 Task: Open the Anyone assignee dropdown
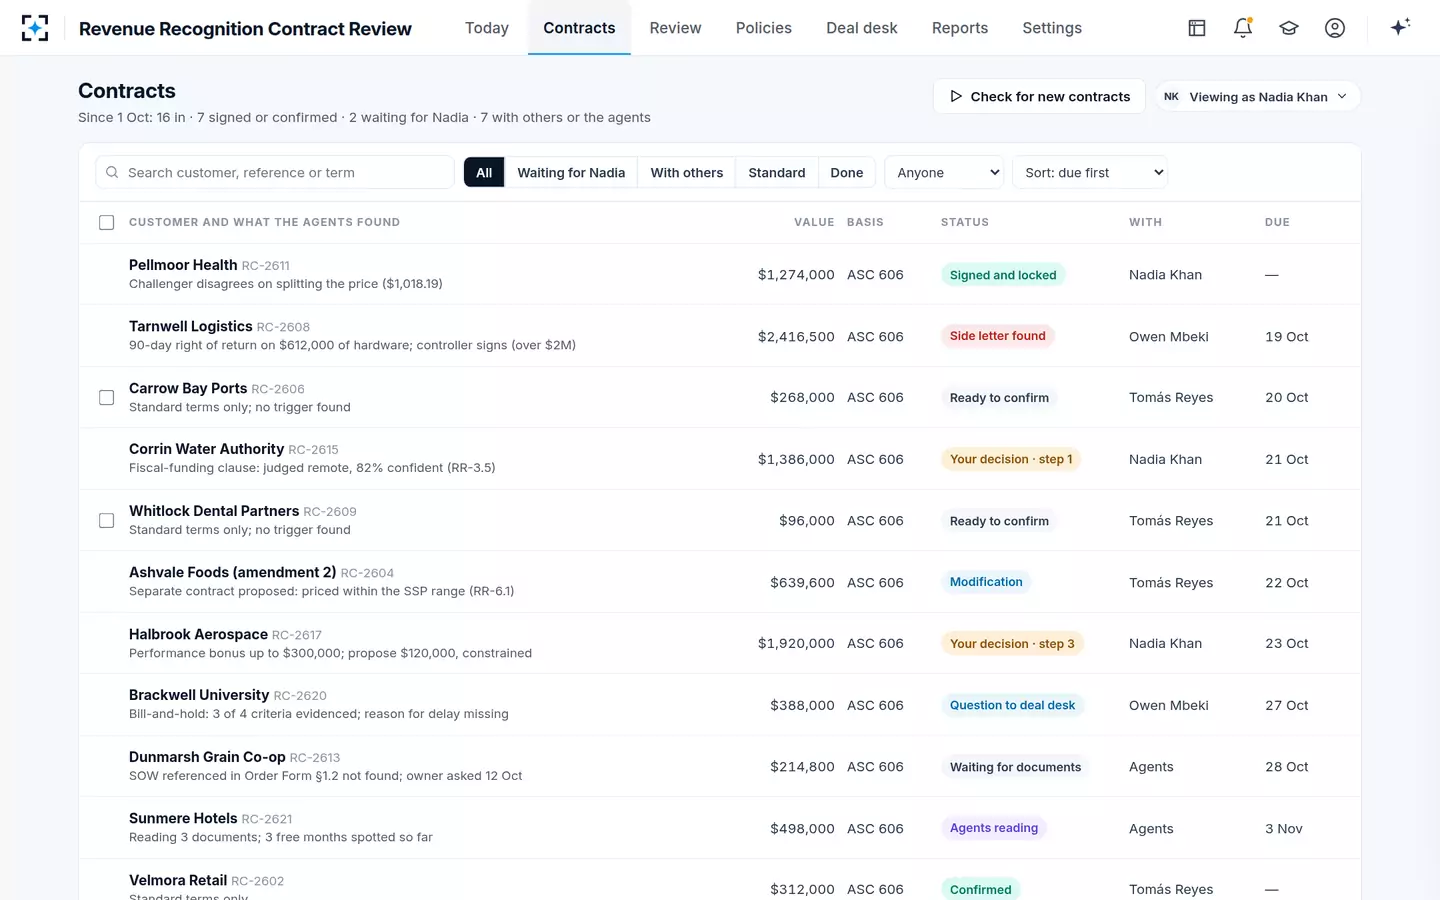coord(945,172)
